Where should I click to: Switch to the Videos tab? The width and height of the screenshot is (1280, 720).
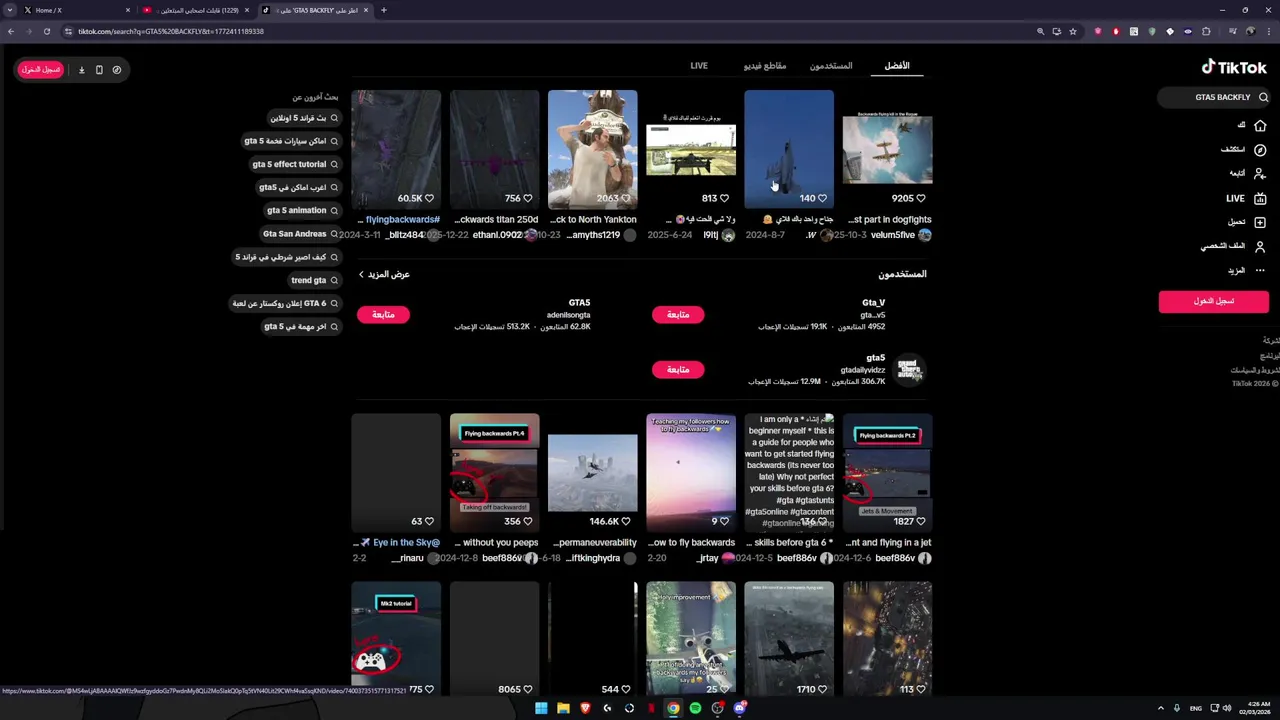click(765, 66)
